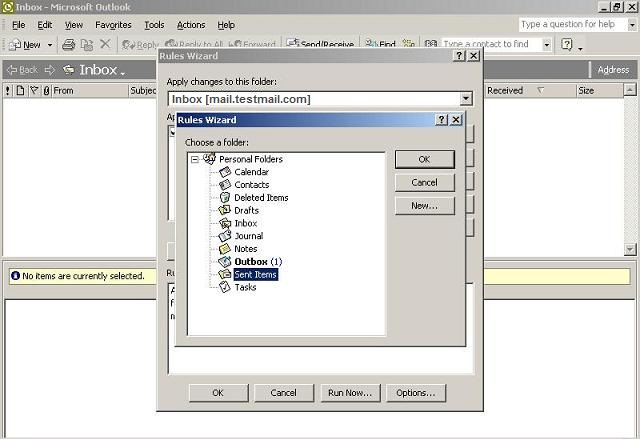Pick the Drafts folder icon
640x439 pixels.
click(x=225, y=210)
